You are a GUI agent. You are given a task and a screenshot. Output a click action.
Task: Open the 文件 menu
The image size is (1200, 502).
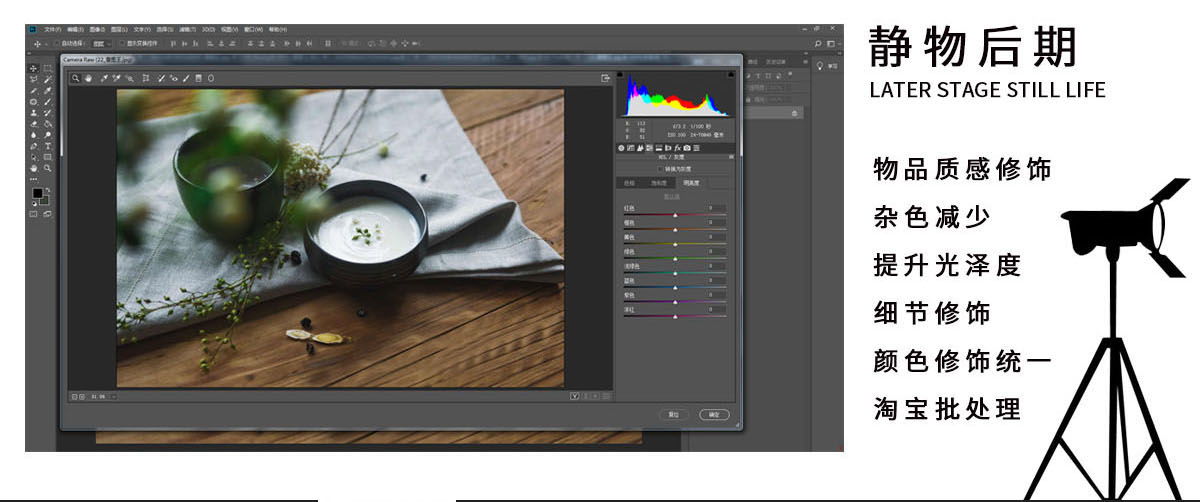tap(52, 30)
